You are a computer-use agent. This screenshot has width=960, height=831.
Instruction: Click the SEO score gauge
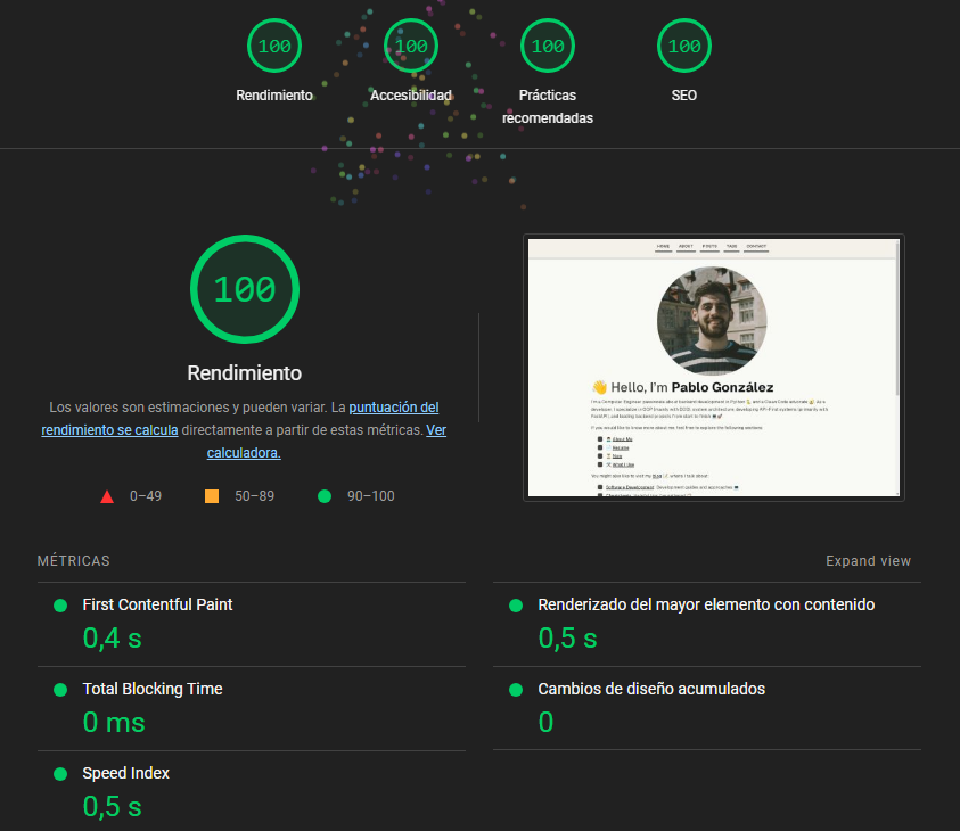click(684, 45)
